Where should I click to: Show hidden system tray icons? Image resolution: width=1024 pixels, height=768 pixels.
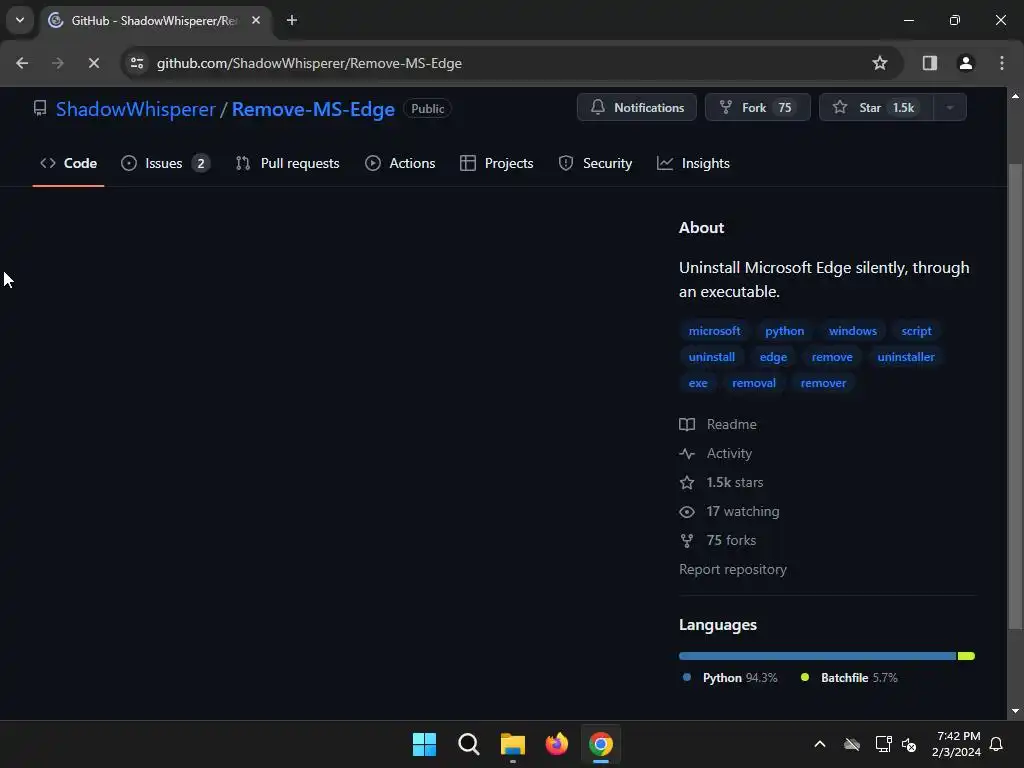820,744
